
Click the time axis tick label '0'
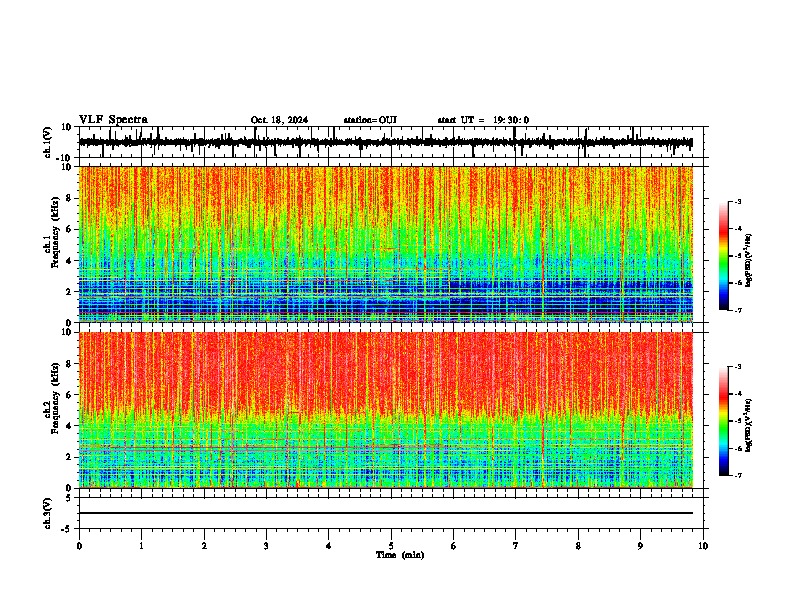click(79, 546)
